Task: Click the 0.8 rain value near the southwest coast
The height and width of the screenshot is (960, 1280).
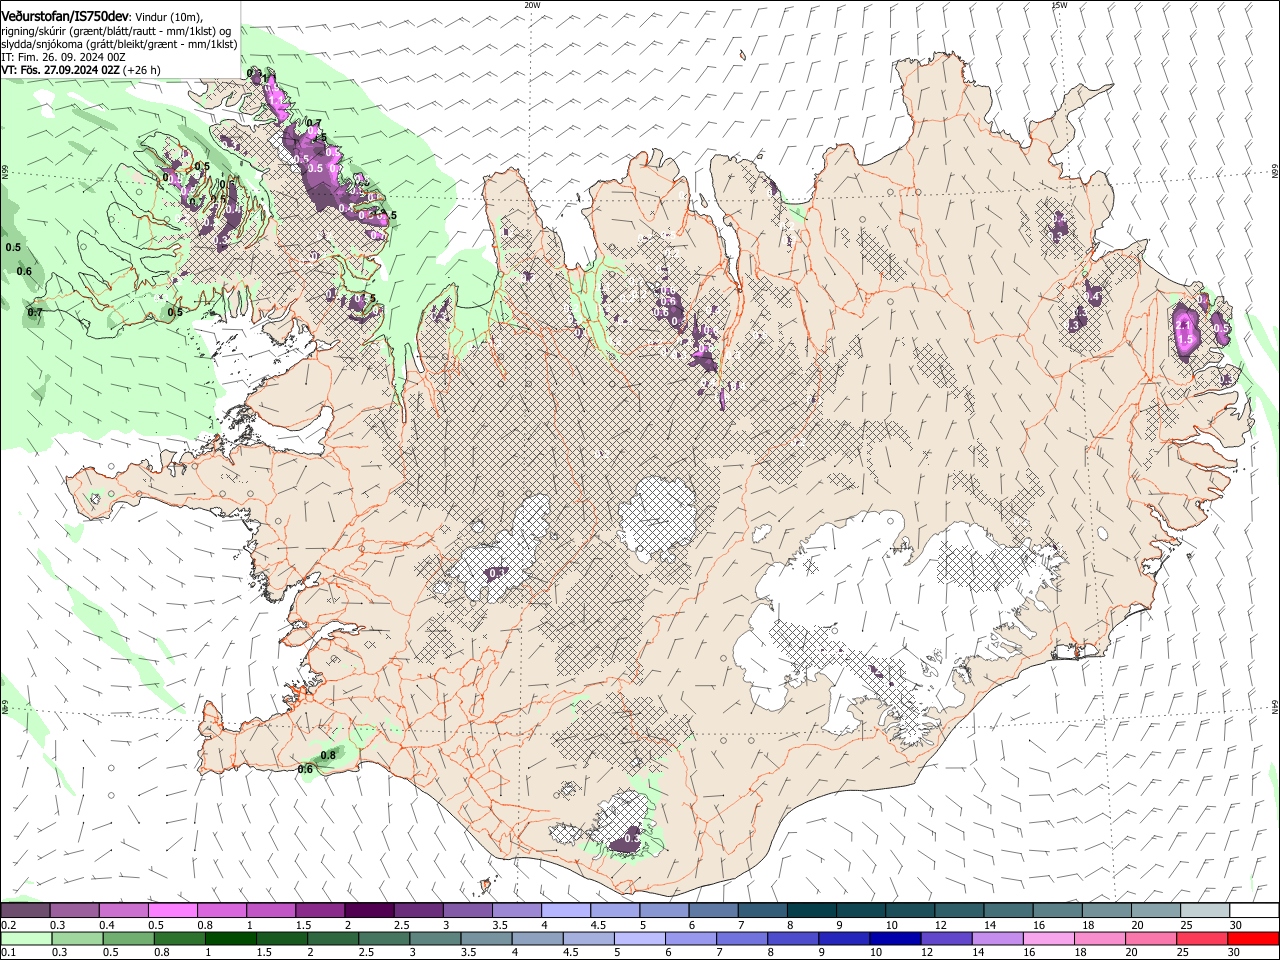Action: coord(327,755)
